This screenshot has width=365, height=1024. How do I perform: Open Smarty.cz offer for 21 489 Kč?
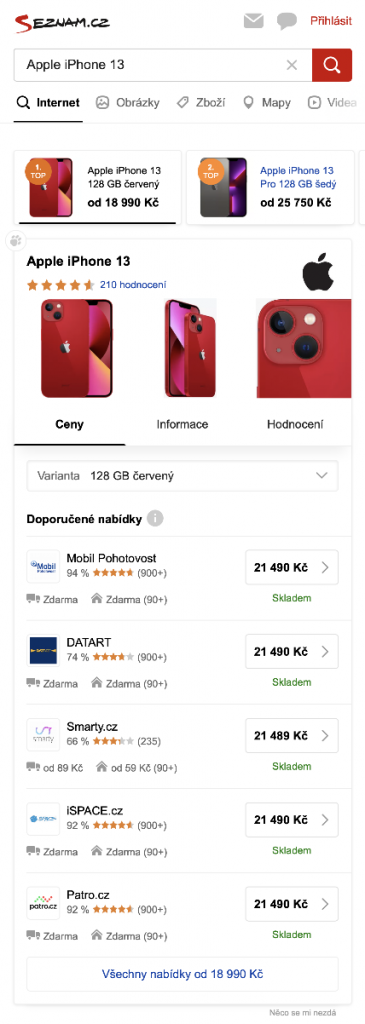pos(292,735)
